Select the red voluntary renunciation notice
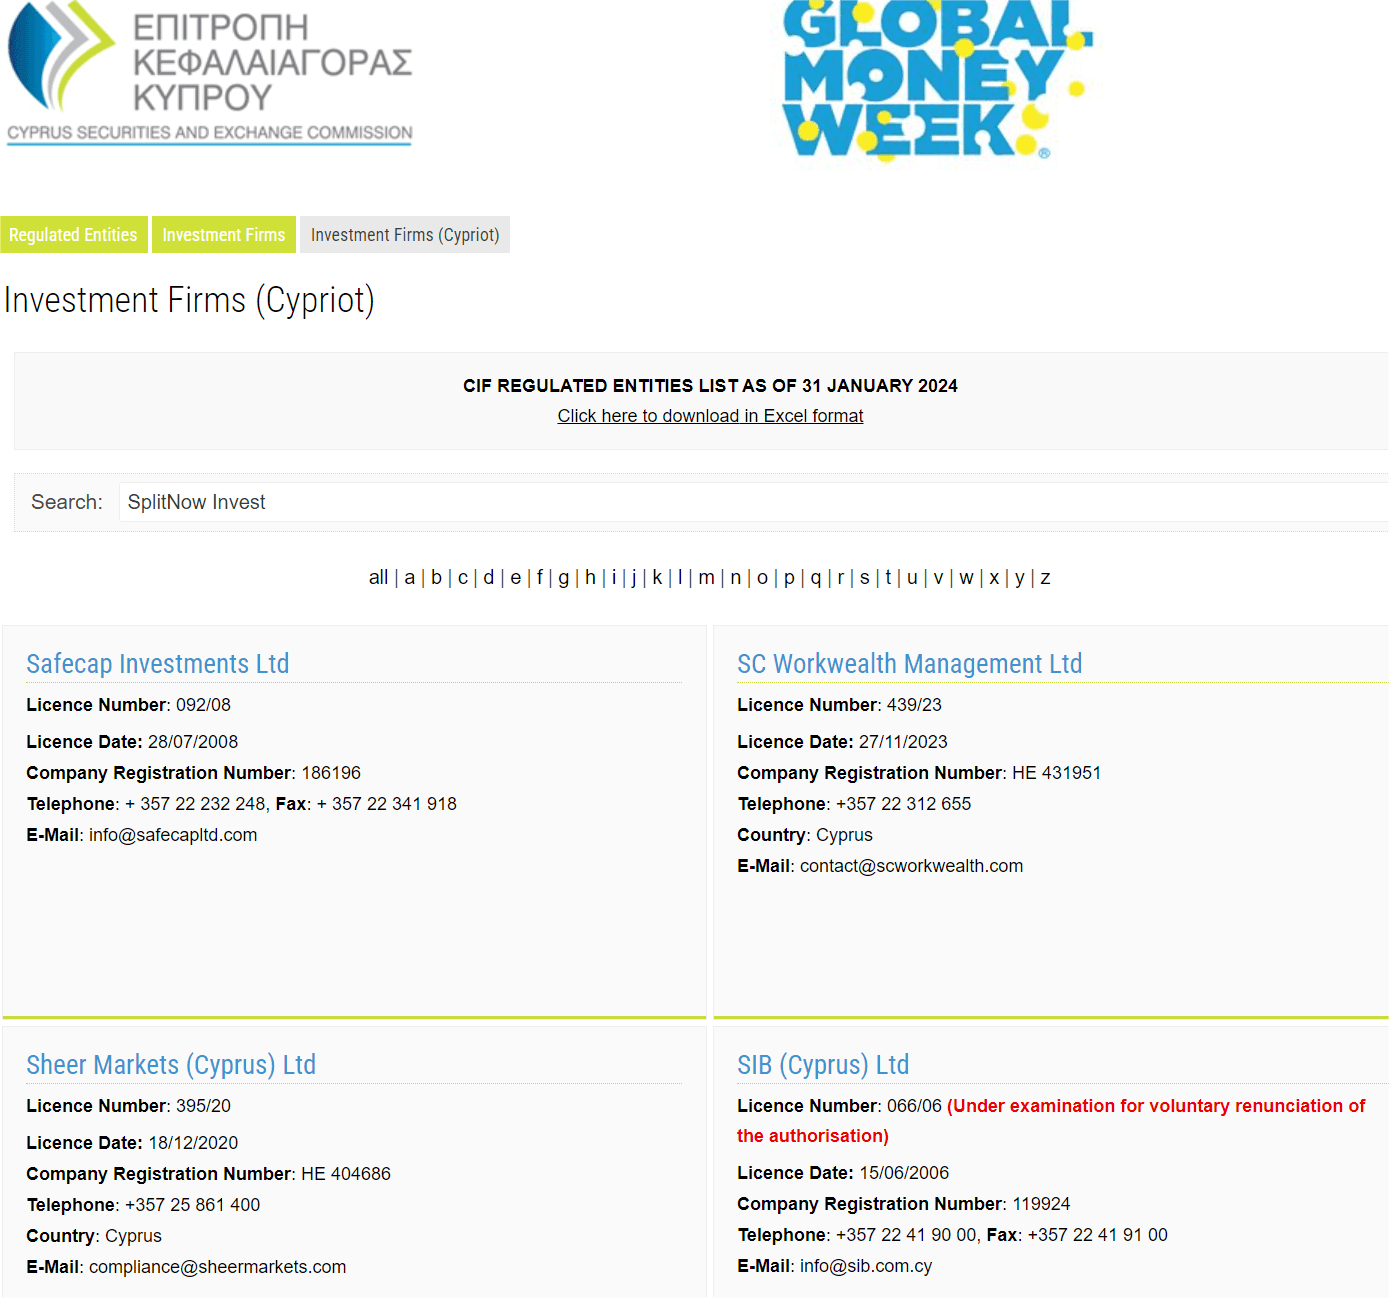 point(1051,1121)
